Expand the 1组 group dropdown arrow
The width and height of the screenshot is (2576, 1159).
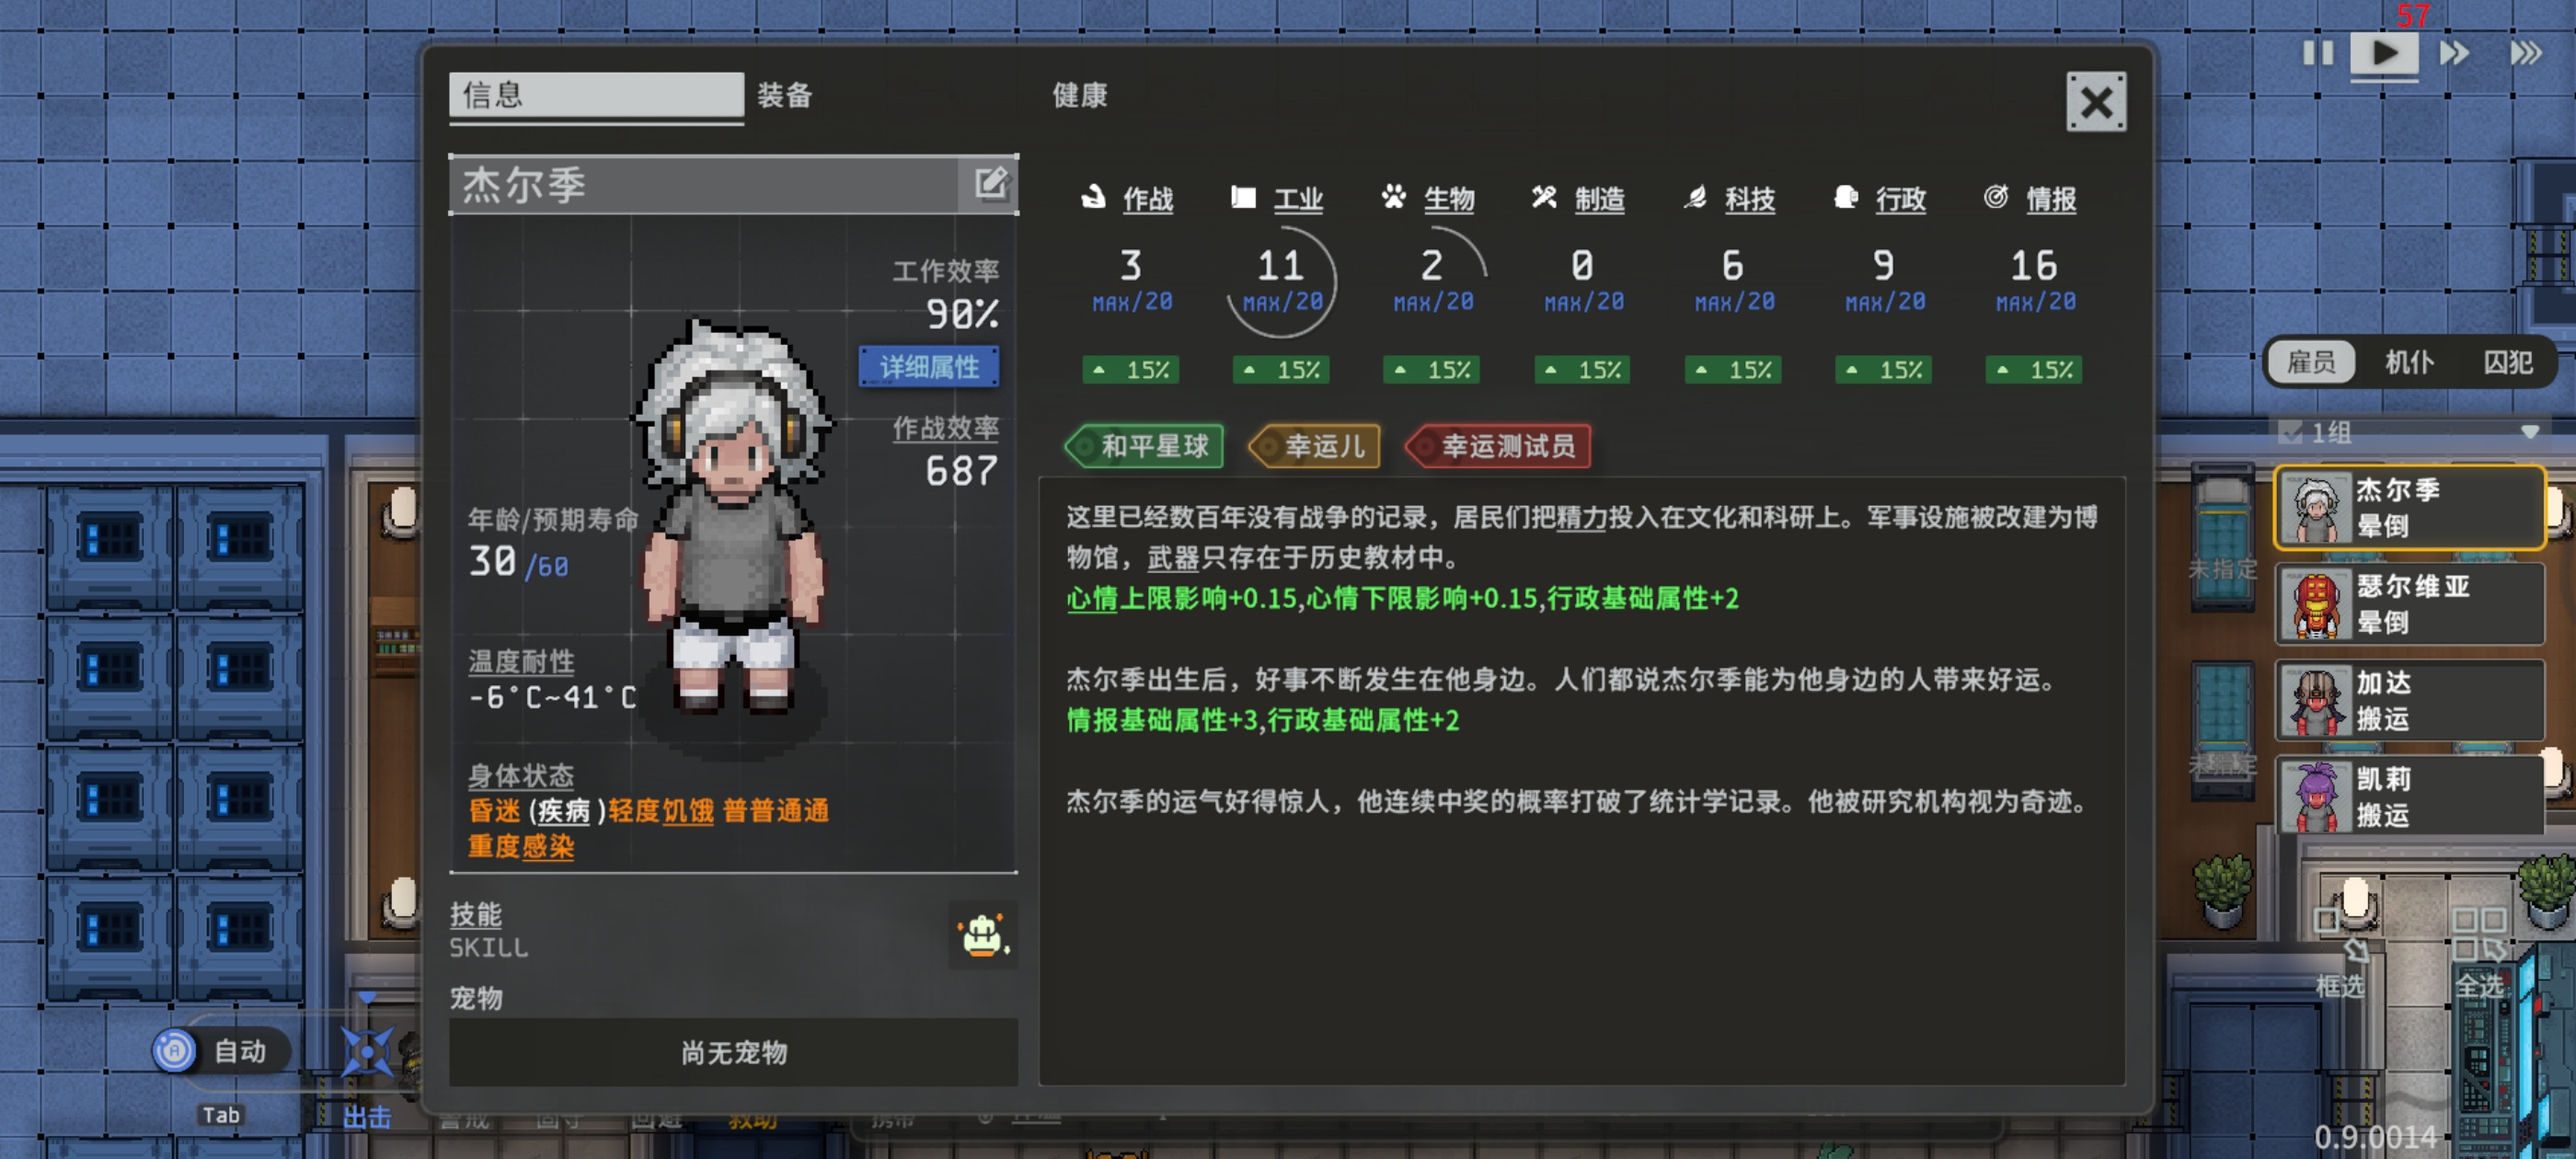click(2530, 433)
